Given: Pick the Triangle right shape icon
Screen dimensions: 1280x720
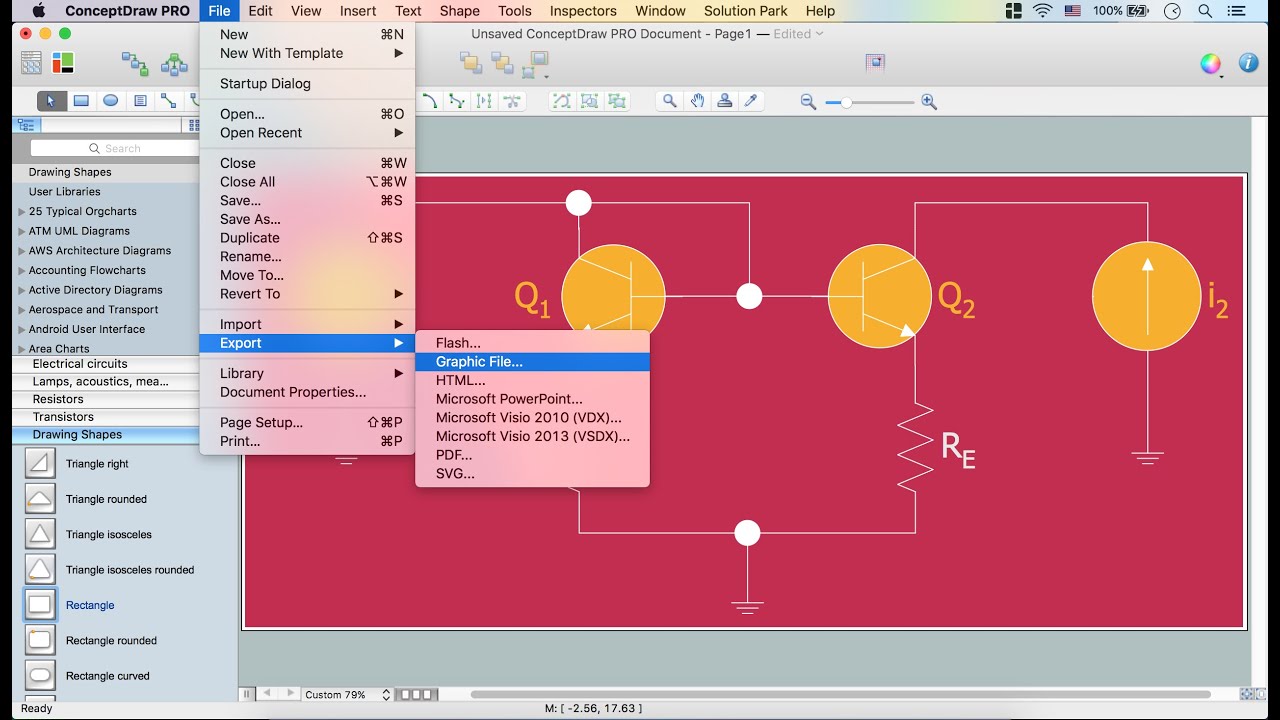Looking at the screenshot, I should [x=40, y=464].
